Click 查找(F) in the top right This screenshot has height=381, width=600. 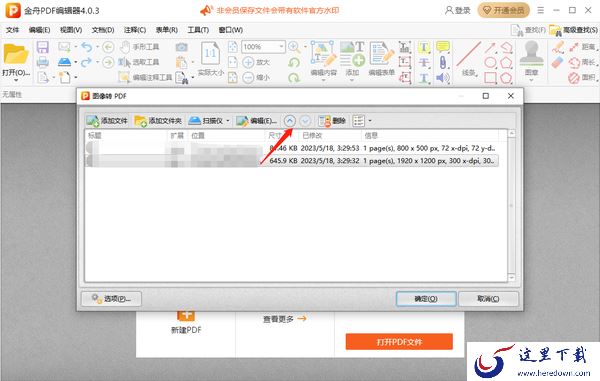[528, 30]
